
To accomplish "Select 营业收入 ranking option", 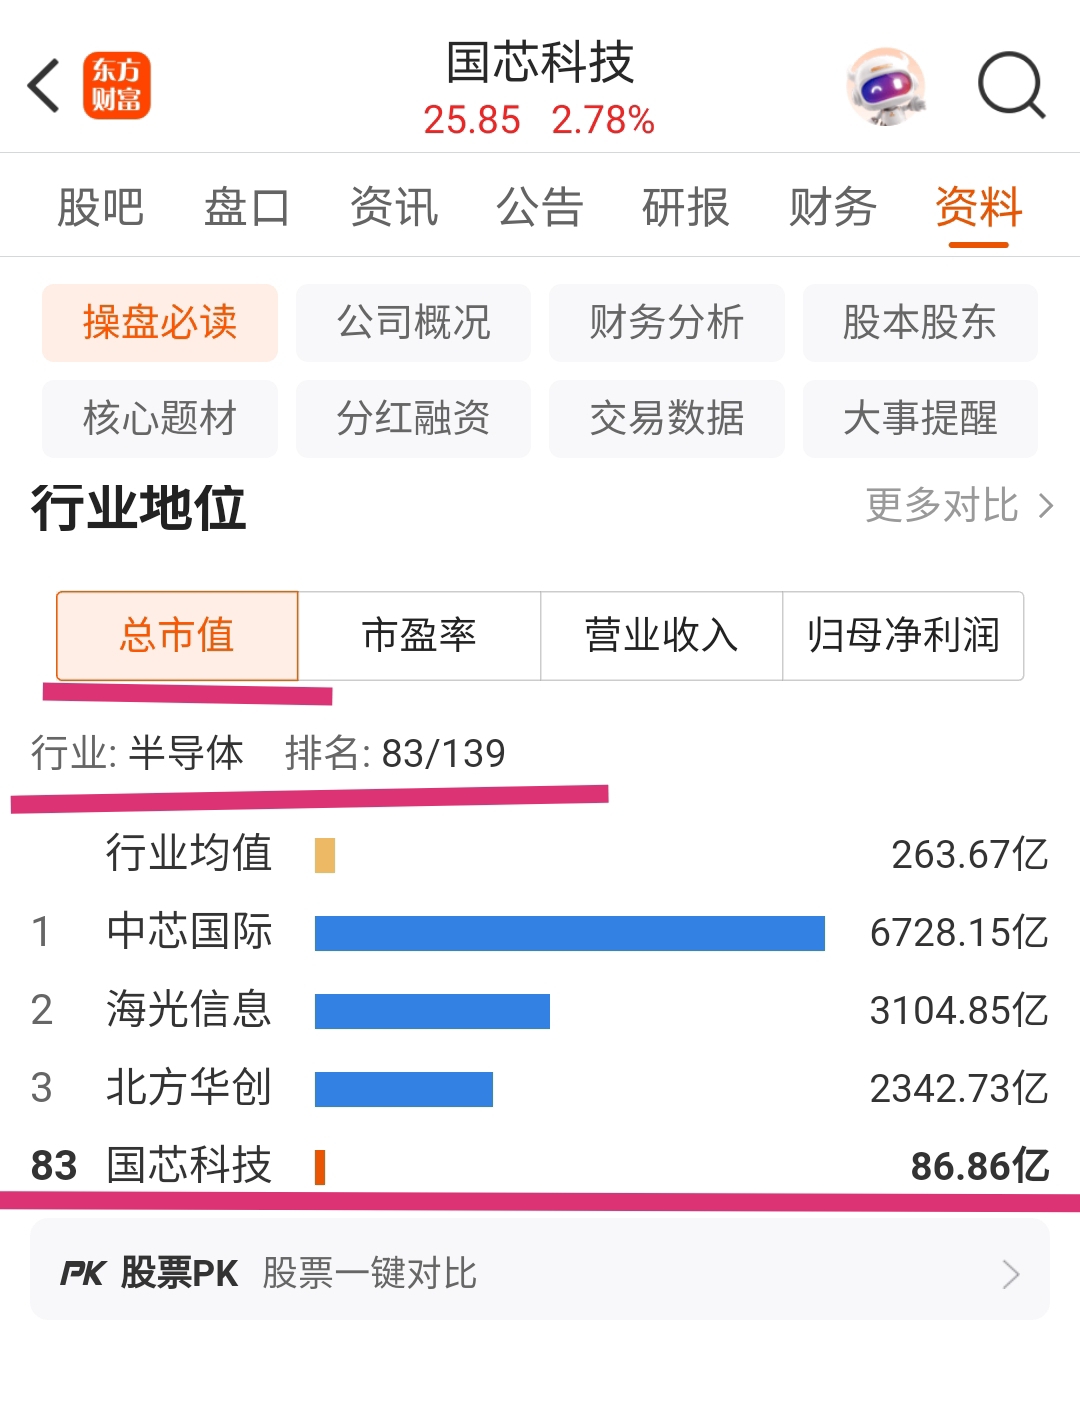I will pyautogui.click(x=662, y=636).
